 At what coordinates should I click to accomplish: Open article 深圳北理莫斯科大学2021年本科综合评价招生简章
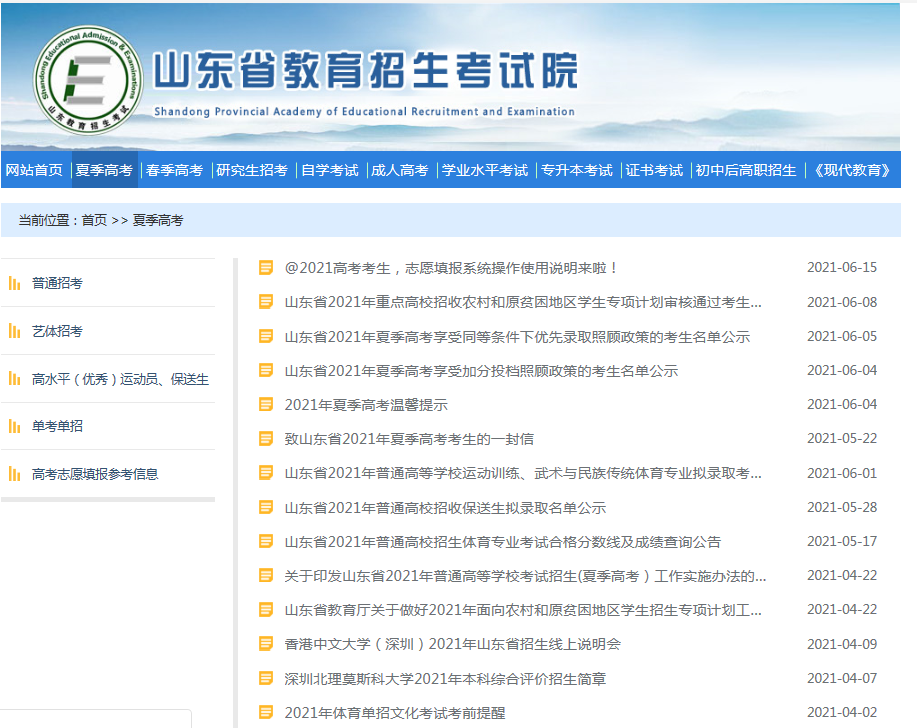(x=445, y=678)
